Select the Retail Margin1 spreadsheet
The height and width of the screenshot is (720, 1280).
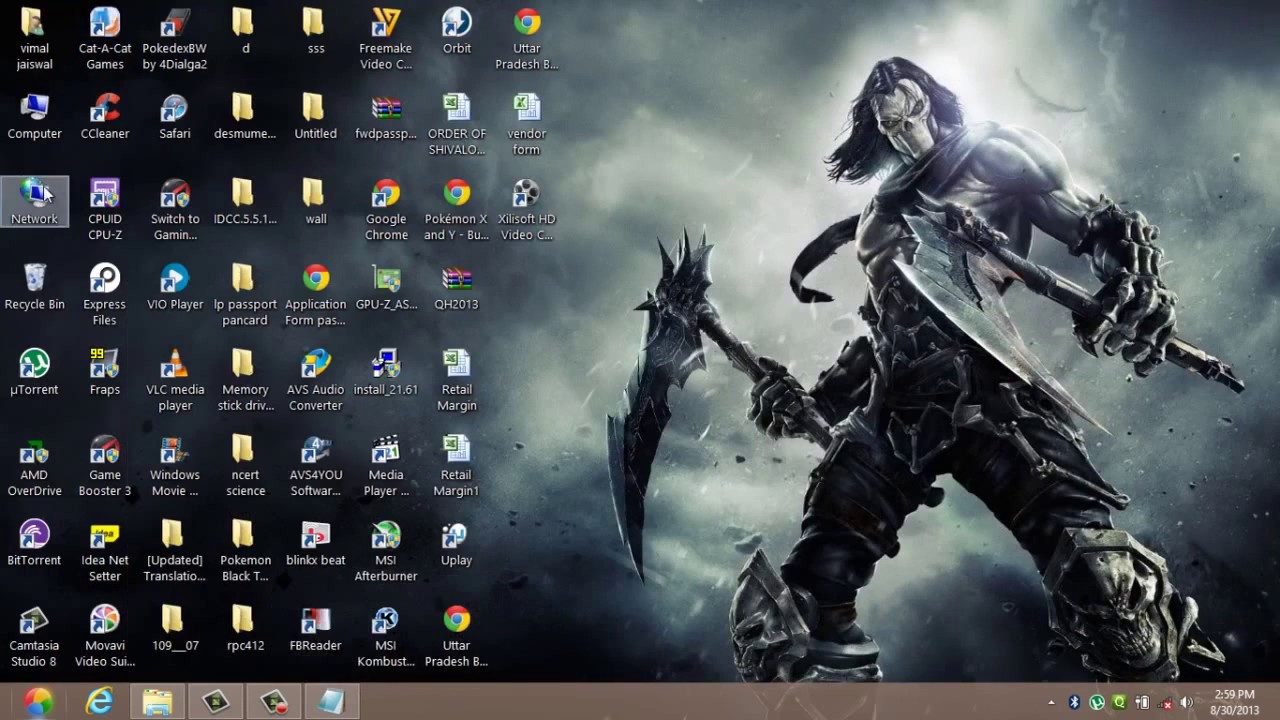pyautogui.click(x=456, y=466)
